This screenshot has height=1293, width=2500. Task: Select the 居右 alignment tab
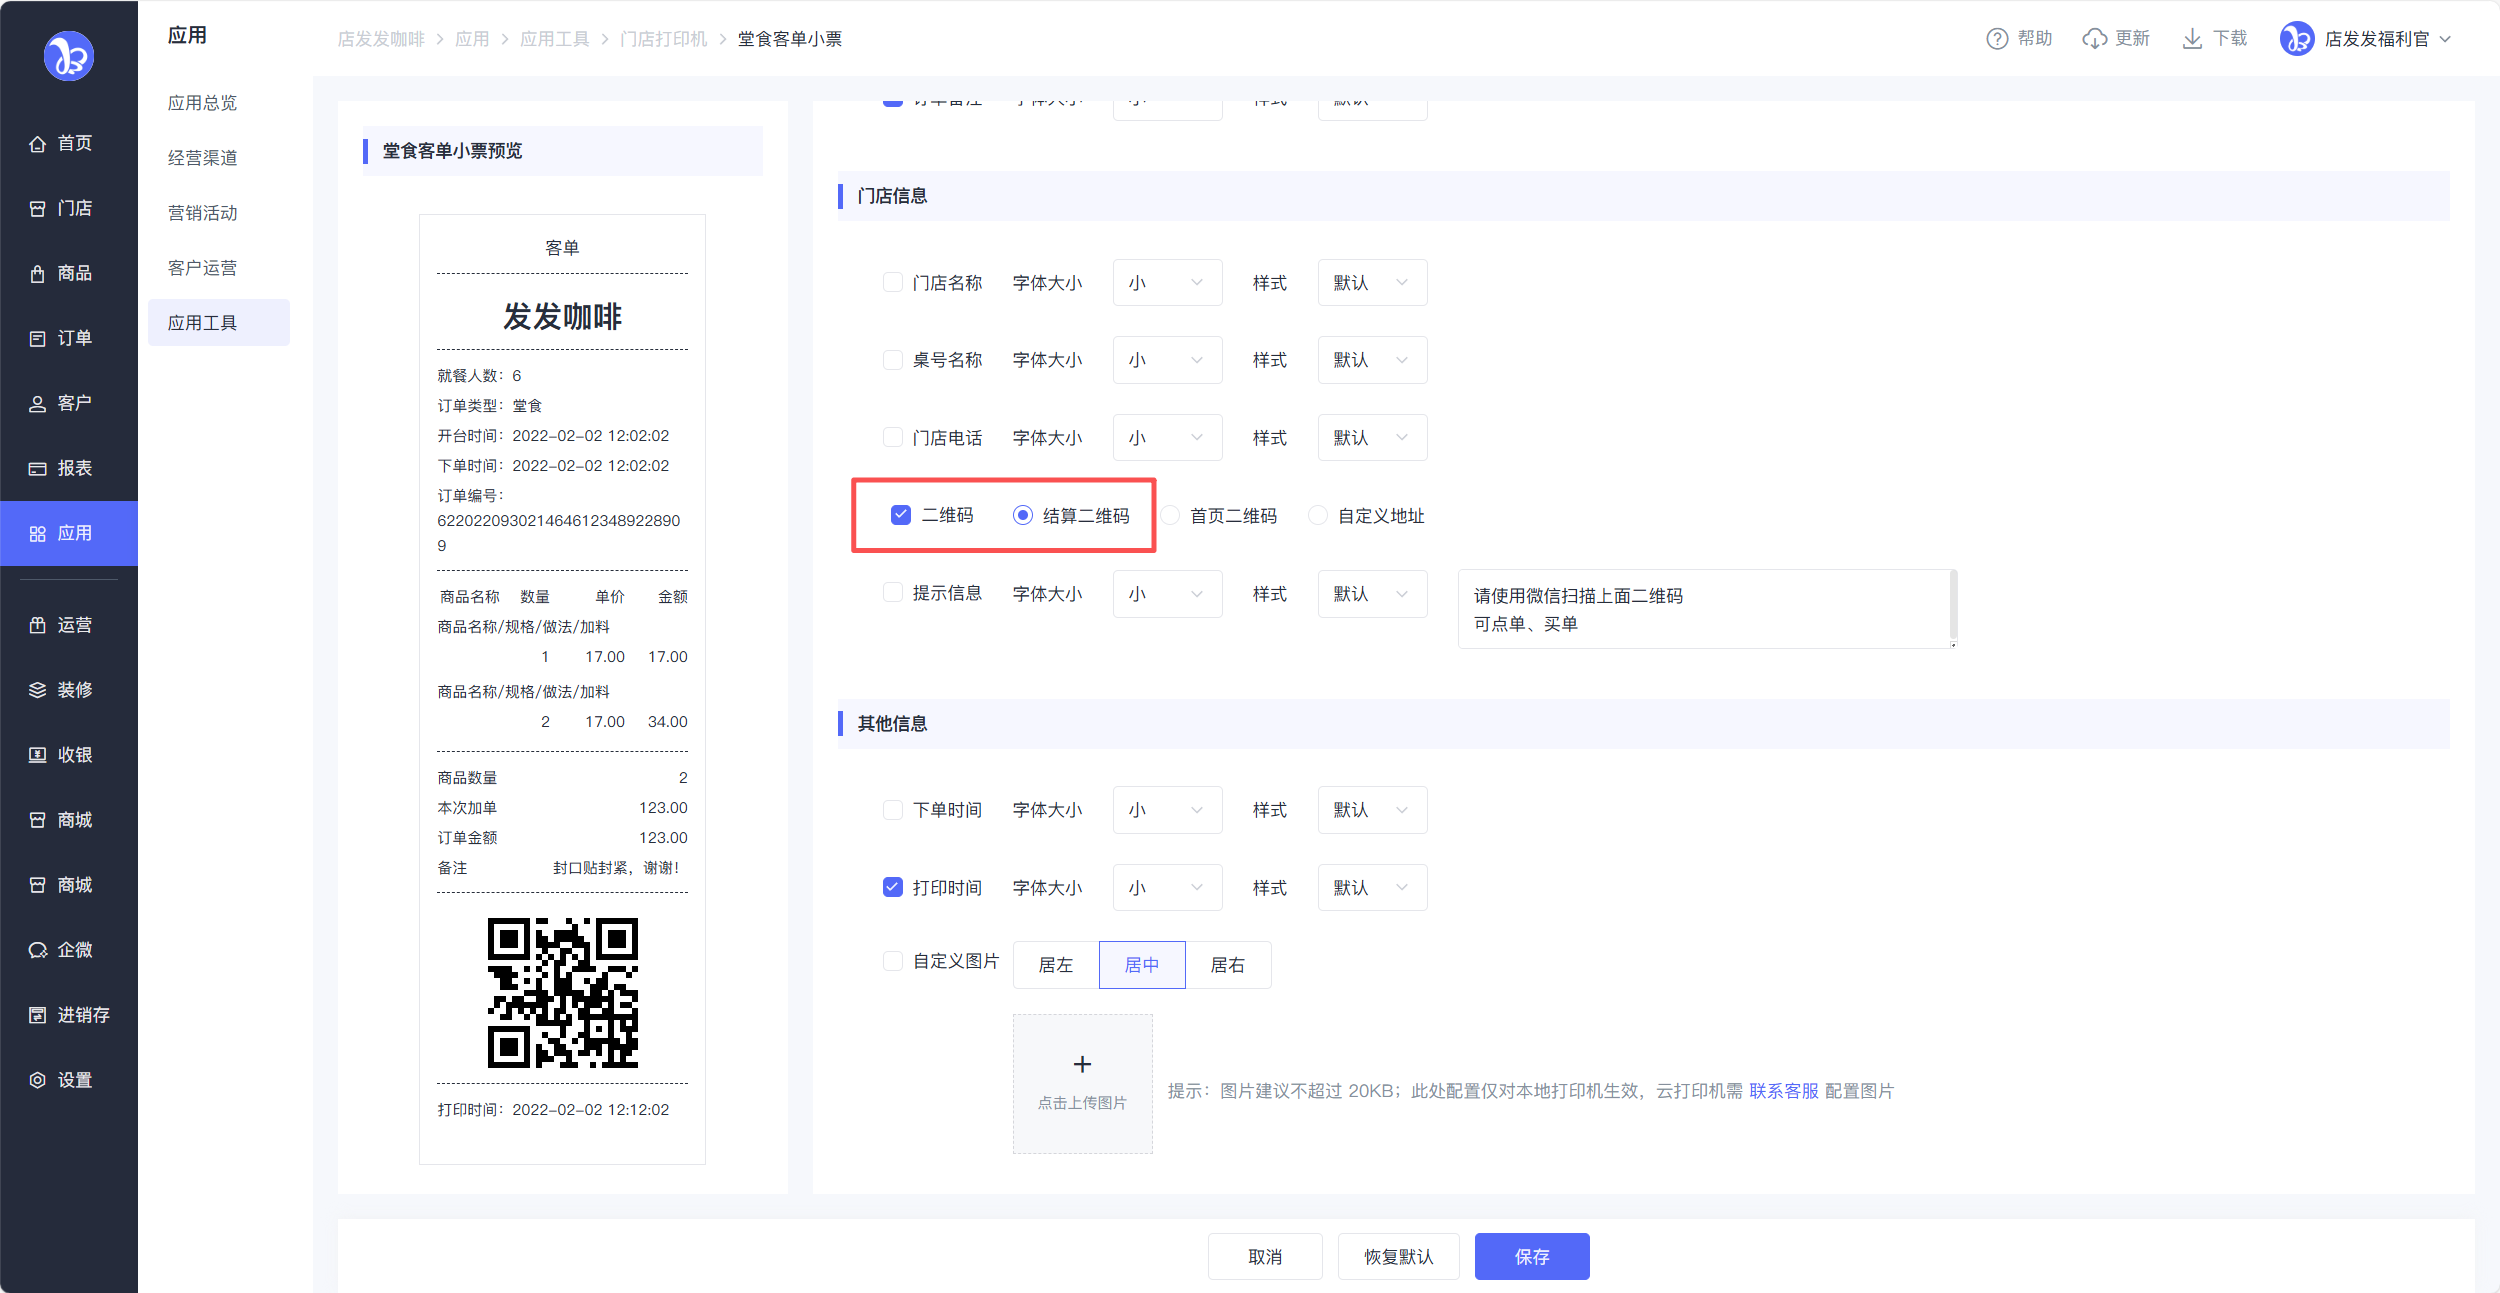1227,965
